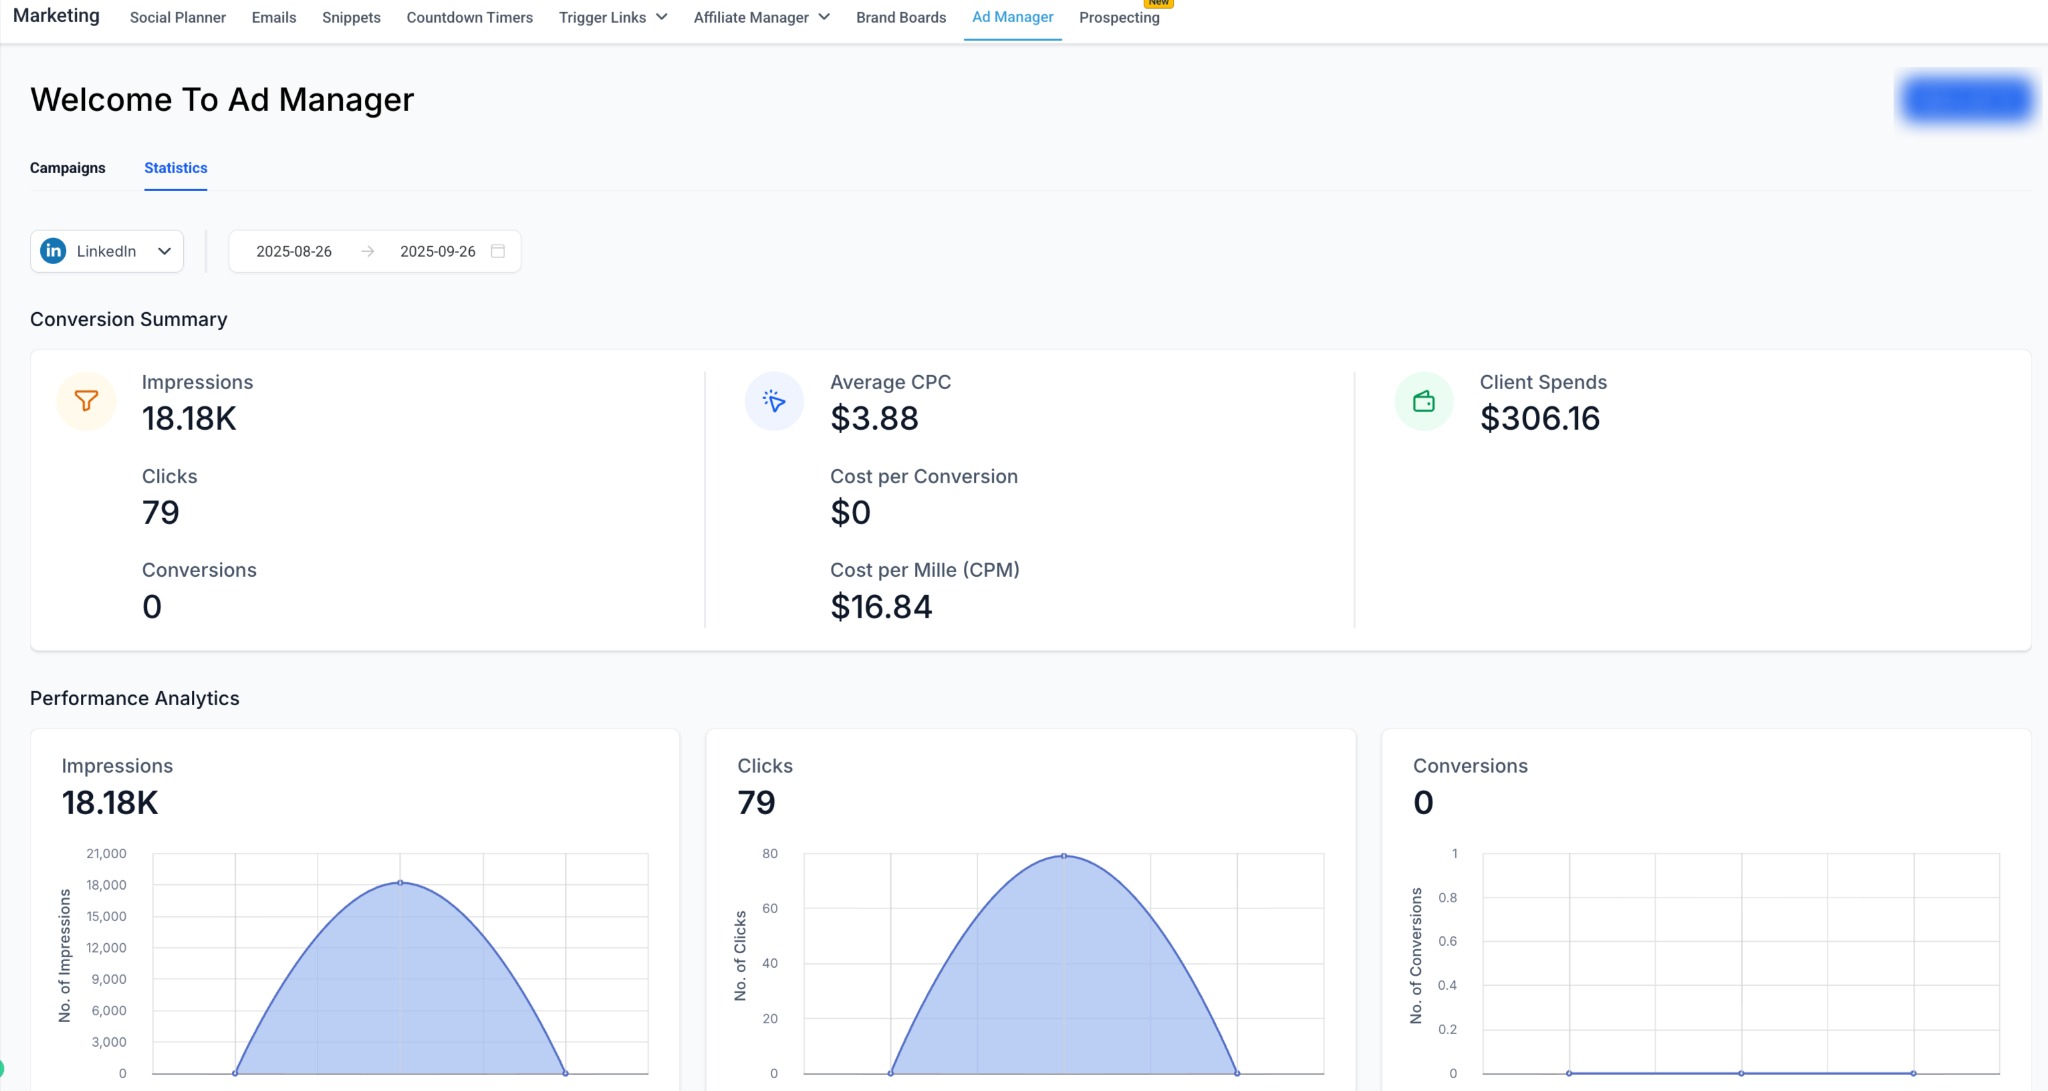Open the Affiliate Manager dropdown menu

(x=761, y=17)
